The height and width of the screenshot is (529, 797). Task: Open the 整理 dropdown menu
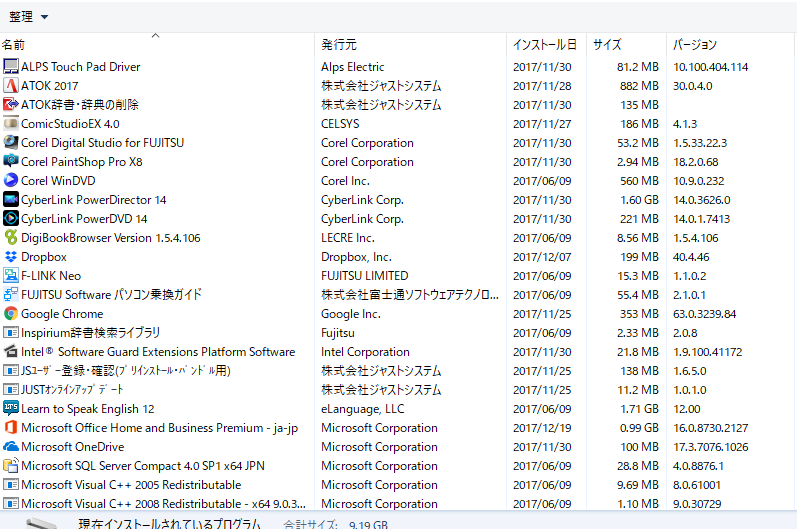coord(28,17)
